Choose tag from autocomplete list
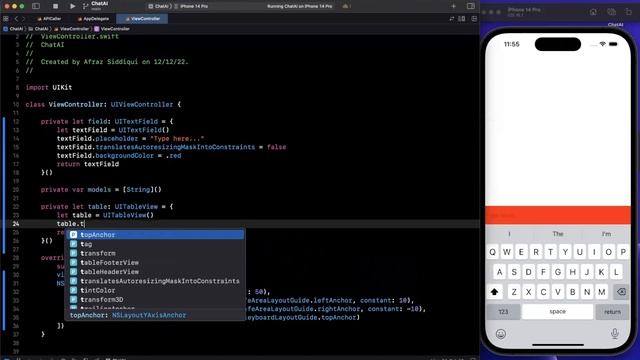This screenshot has height=360, width=640. point(156,244)
